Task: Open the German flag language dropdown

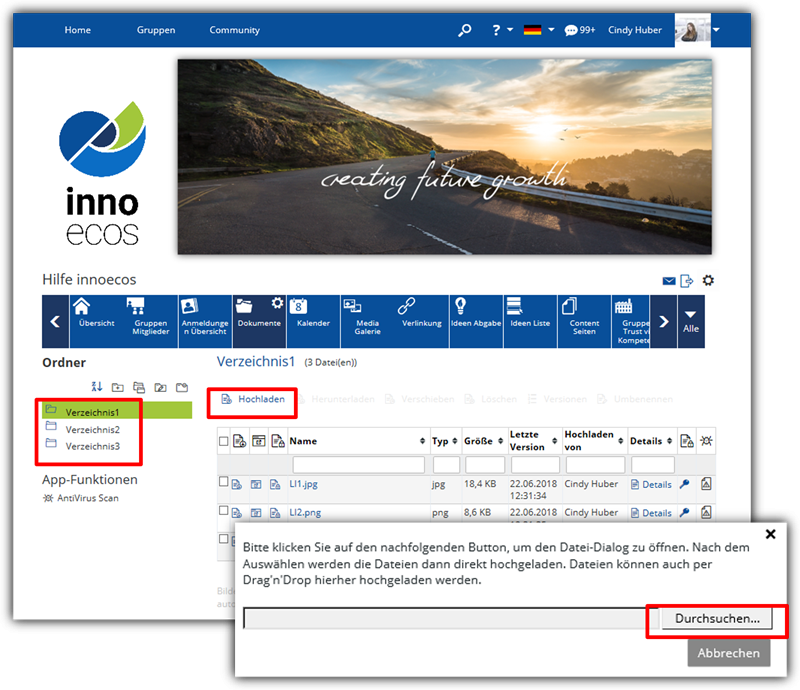Action: [538, 30]
